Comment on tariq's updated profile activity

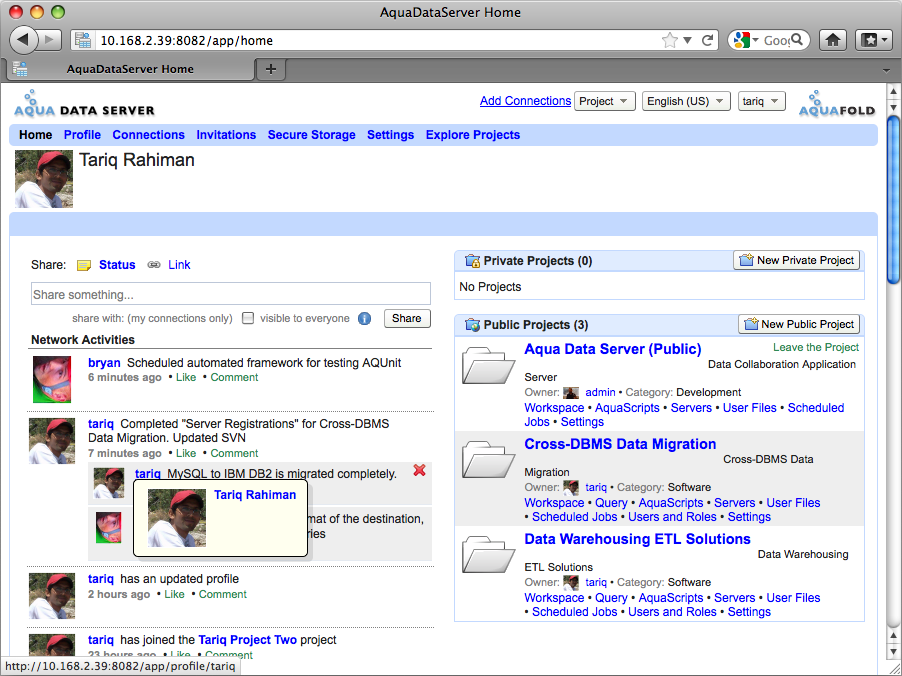[x=223, y=594]
